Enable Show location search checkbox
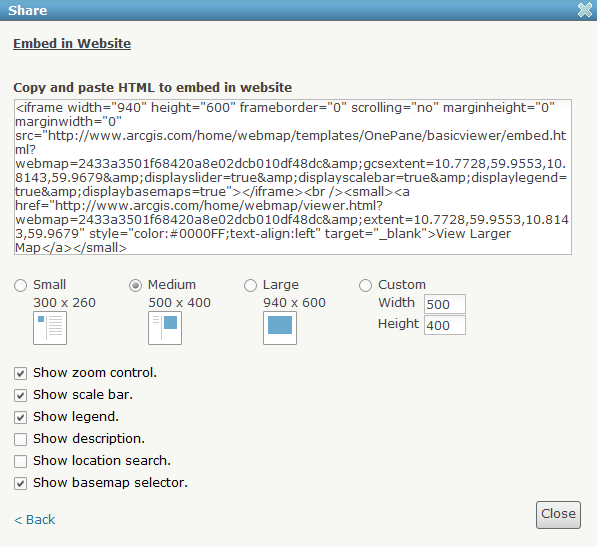Screen dimensions: 597x547 point(21,461)
